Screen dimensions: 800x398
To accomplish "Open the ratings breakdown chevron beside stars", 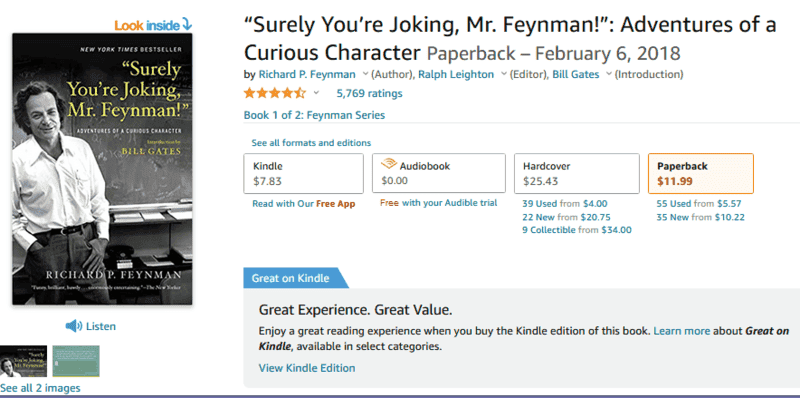I will pyautogui.click(x=316, y=93).
